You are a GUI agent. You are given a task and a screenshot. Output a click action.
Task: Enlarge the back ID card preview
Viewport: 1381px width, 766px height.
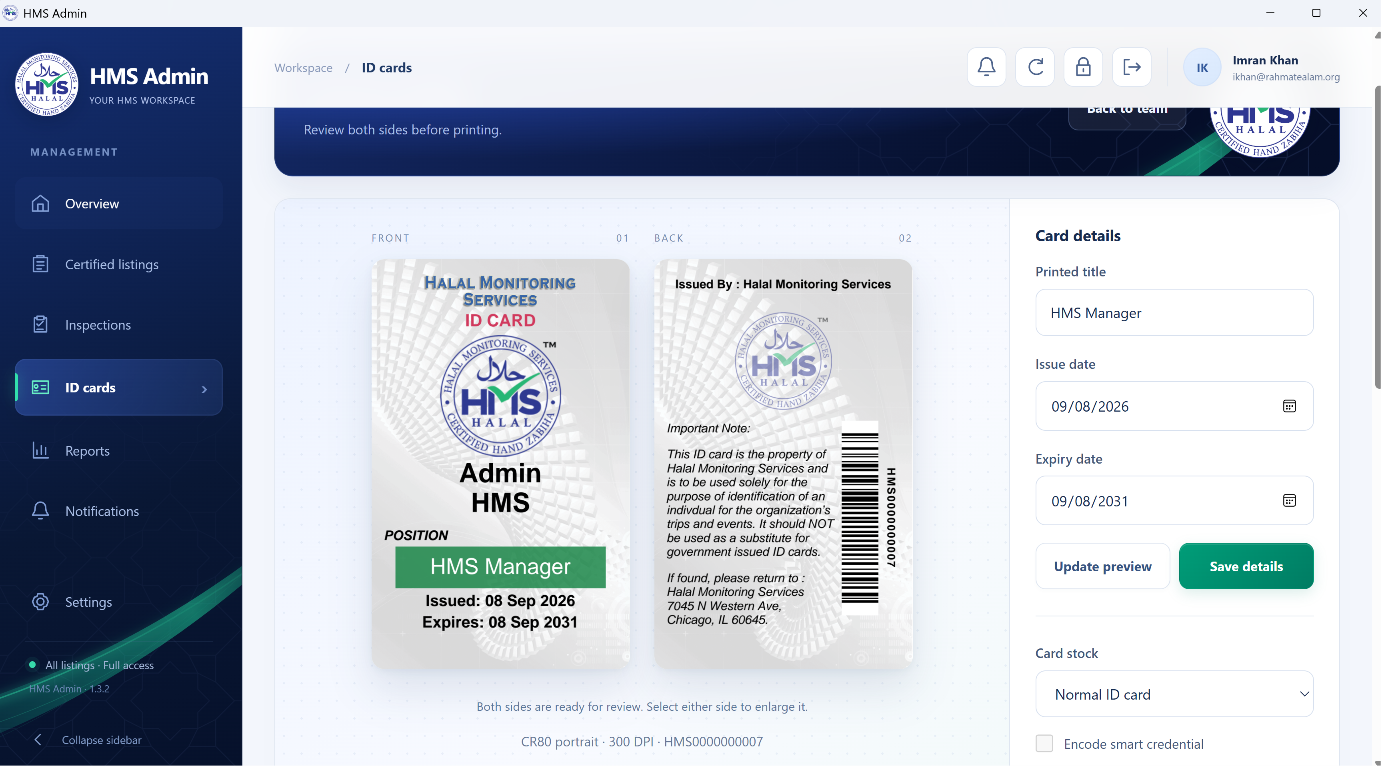pos(783,464)
